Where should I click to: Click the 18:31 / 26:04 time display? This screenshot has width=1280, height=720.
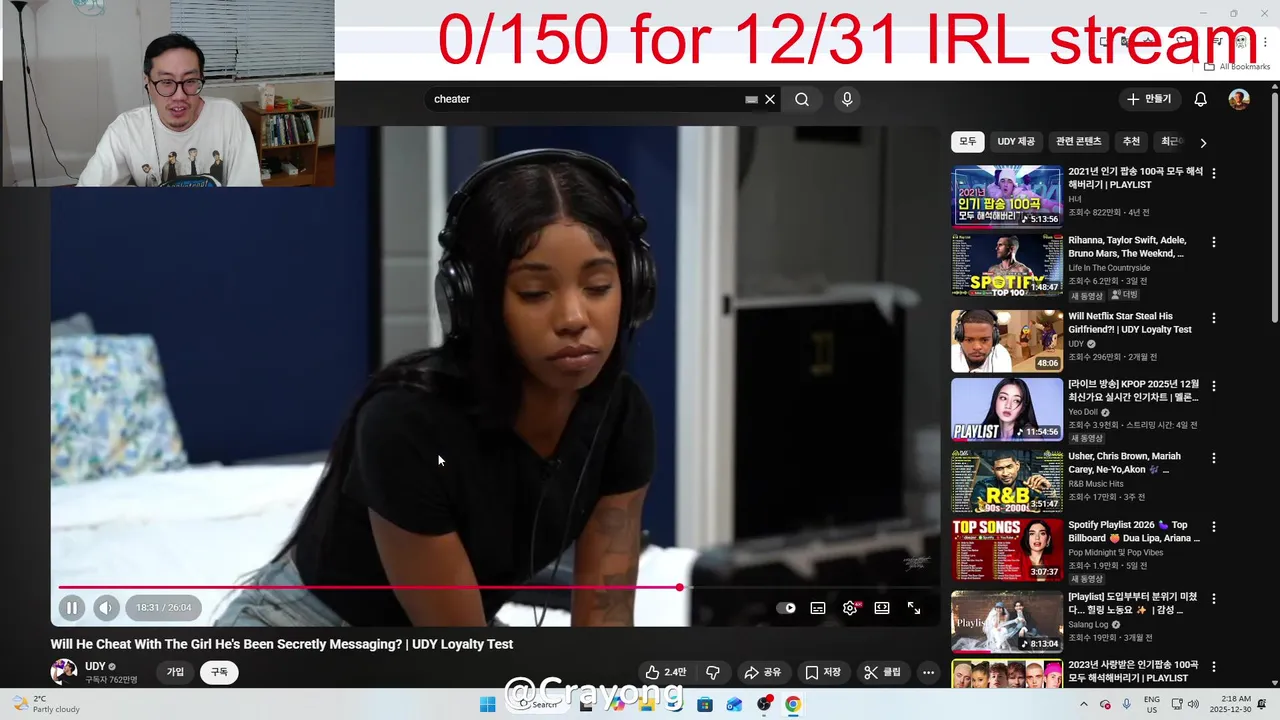click(x=164, y=607)
